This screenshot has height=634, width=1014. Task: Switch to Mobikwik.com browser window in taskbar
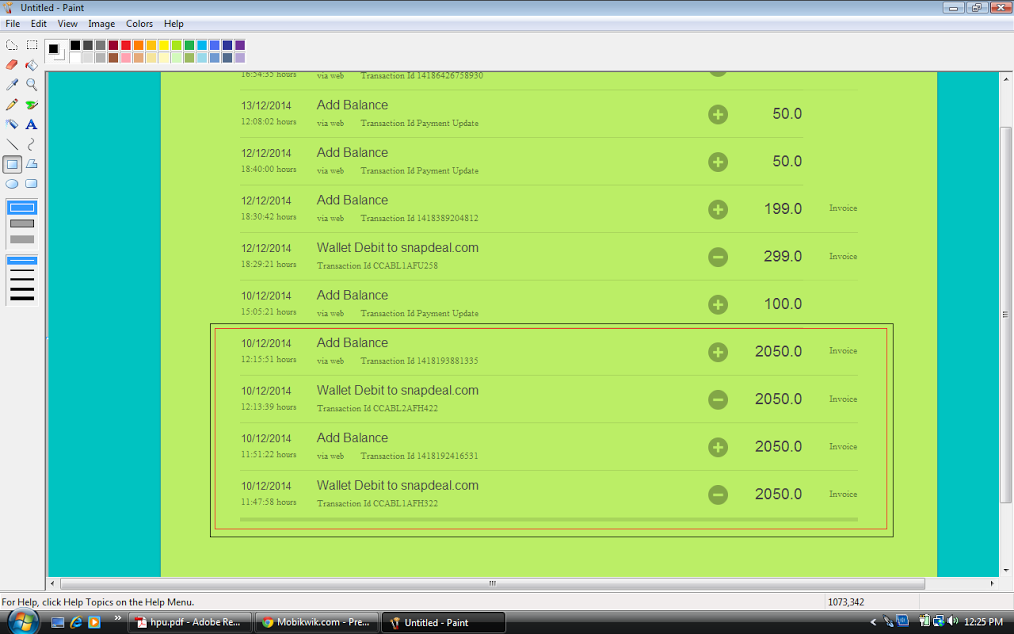(x=315, y=622)
